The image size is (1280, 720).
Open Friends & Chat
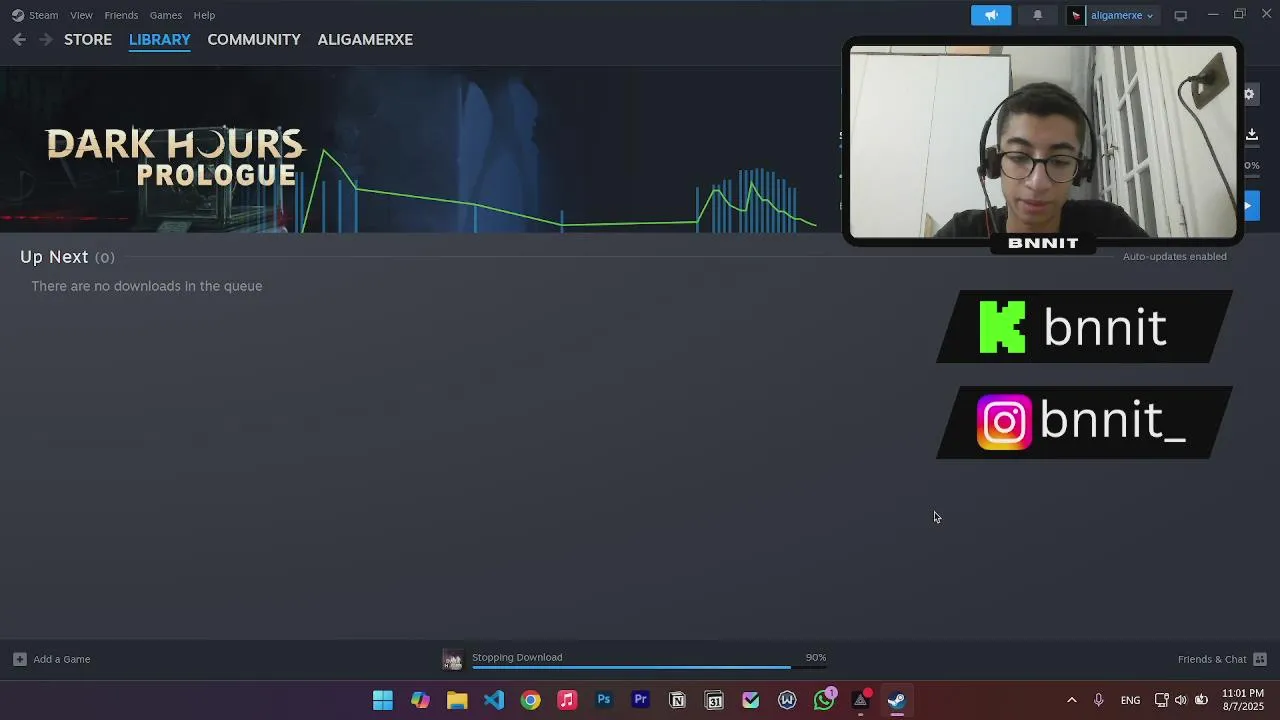pyautogui.click(x=1212, y=659)
